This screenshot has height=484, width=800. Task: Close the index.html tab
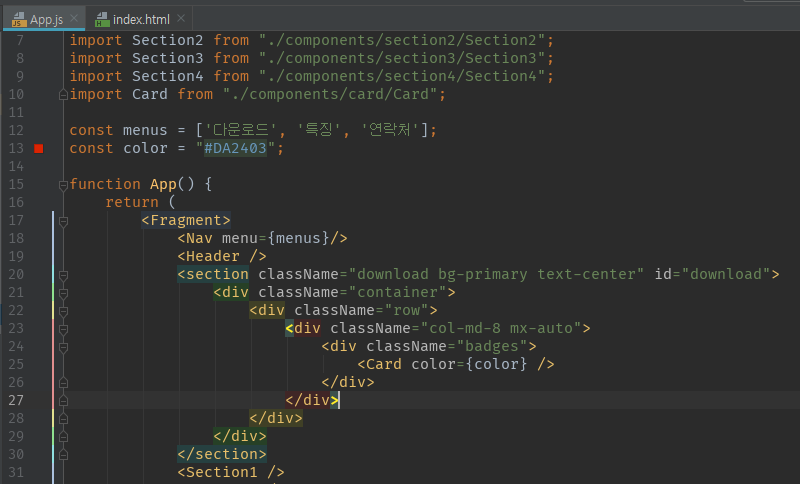pos(181,18)
